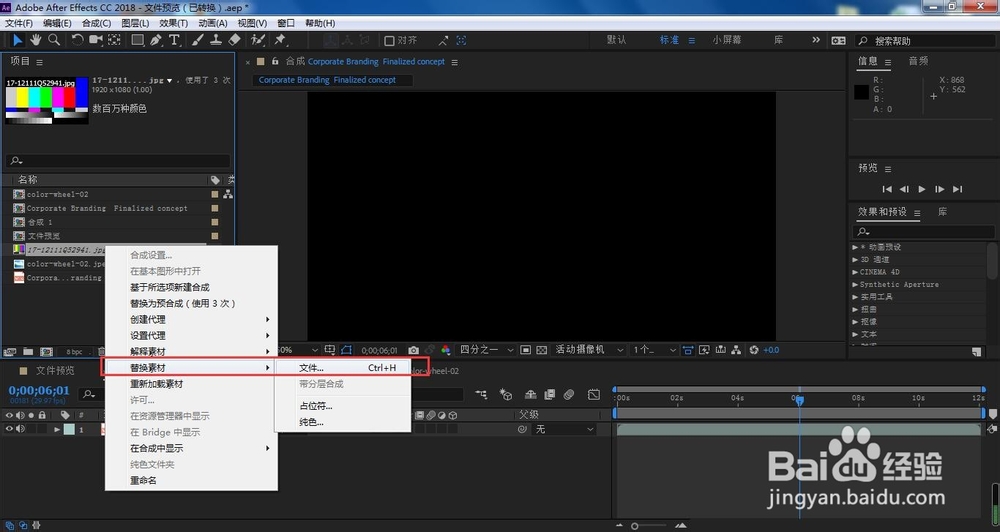
Task: Expand the Synthetic Aperture effects category
Action: pos(855,284)
